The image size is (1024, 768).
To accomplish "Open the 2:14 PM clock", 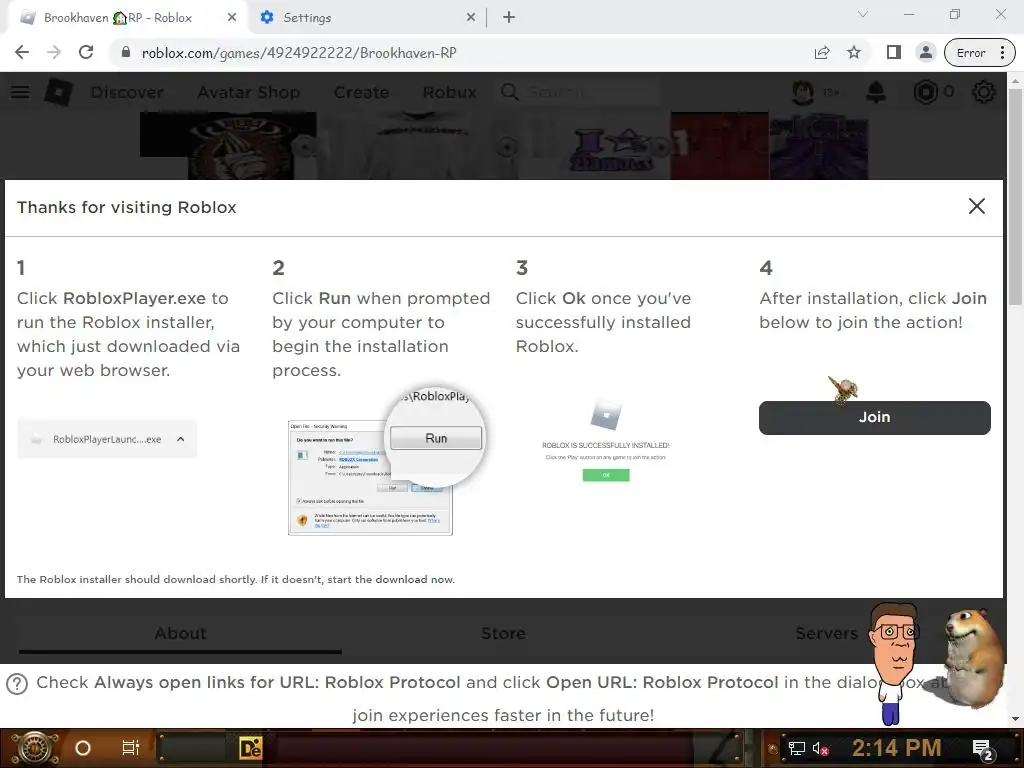I will 896,748.
